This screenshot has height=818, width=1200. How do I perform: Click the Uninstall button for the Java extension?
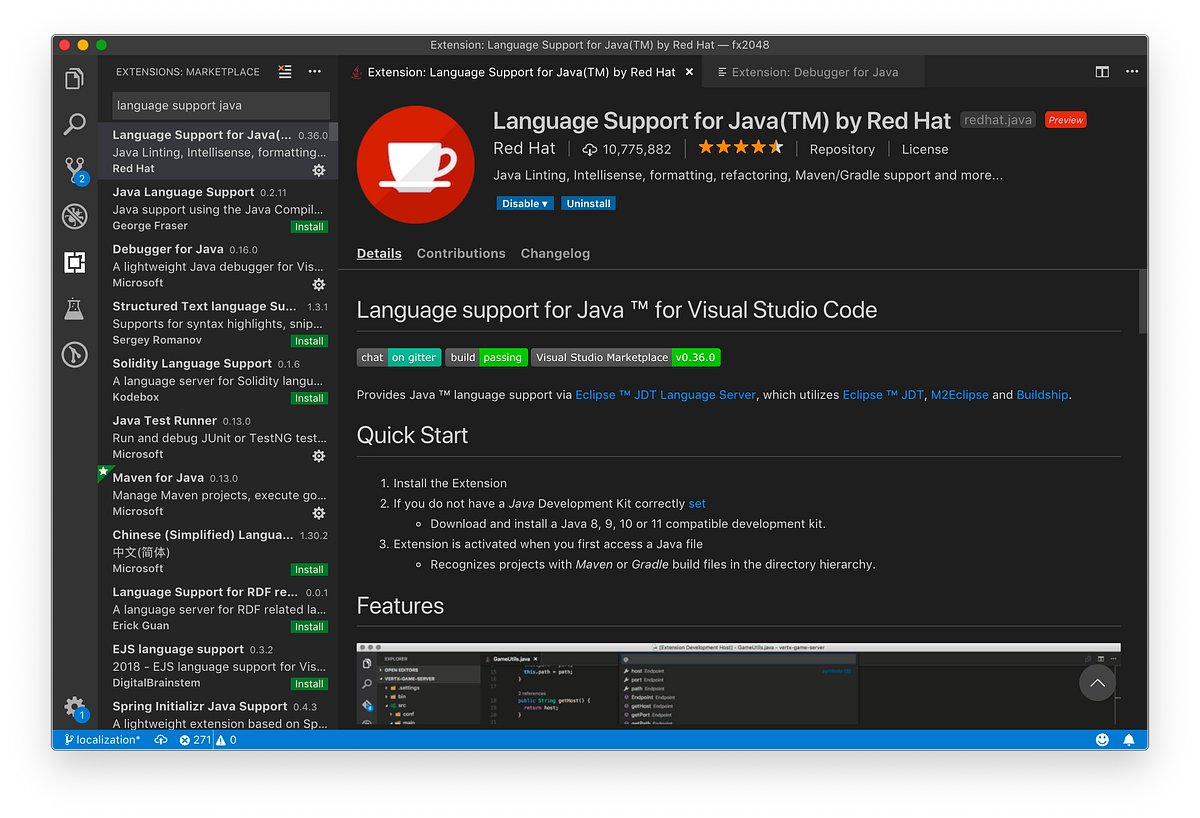588,203
